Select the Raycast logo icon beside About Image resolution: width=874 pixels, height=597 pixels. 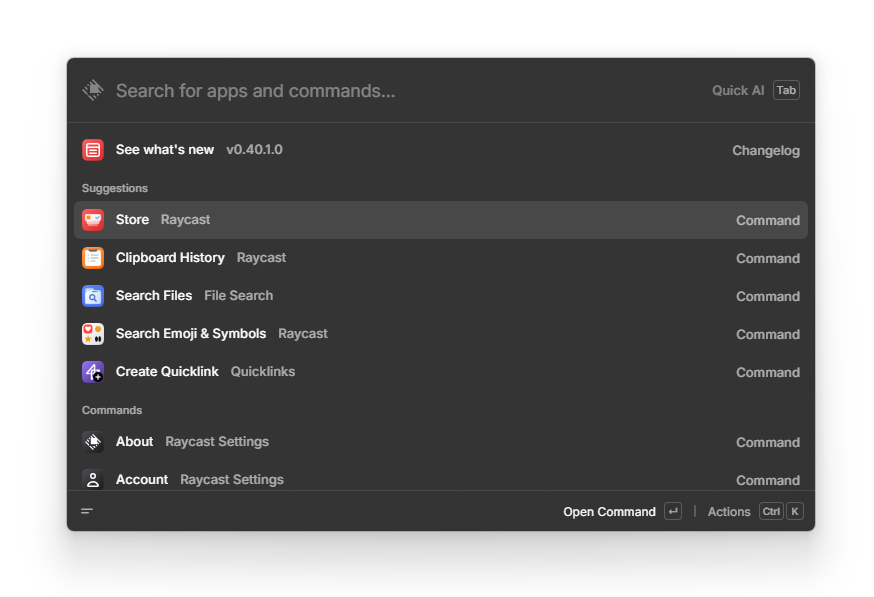tap(93, 441)
